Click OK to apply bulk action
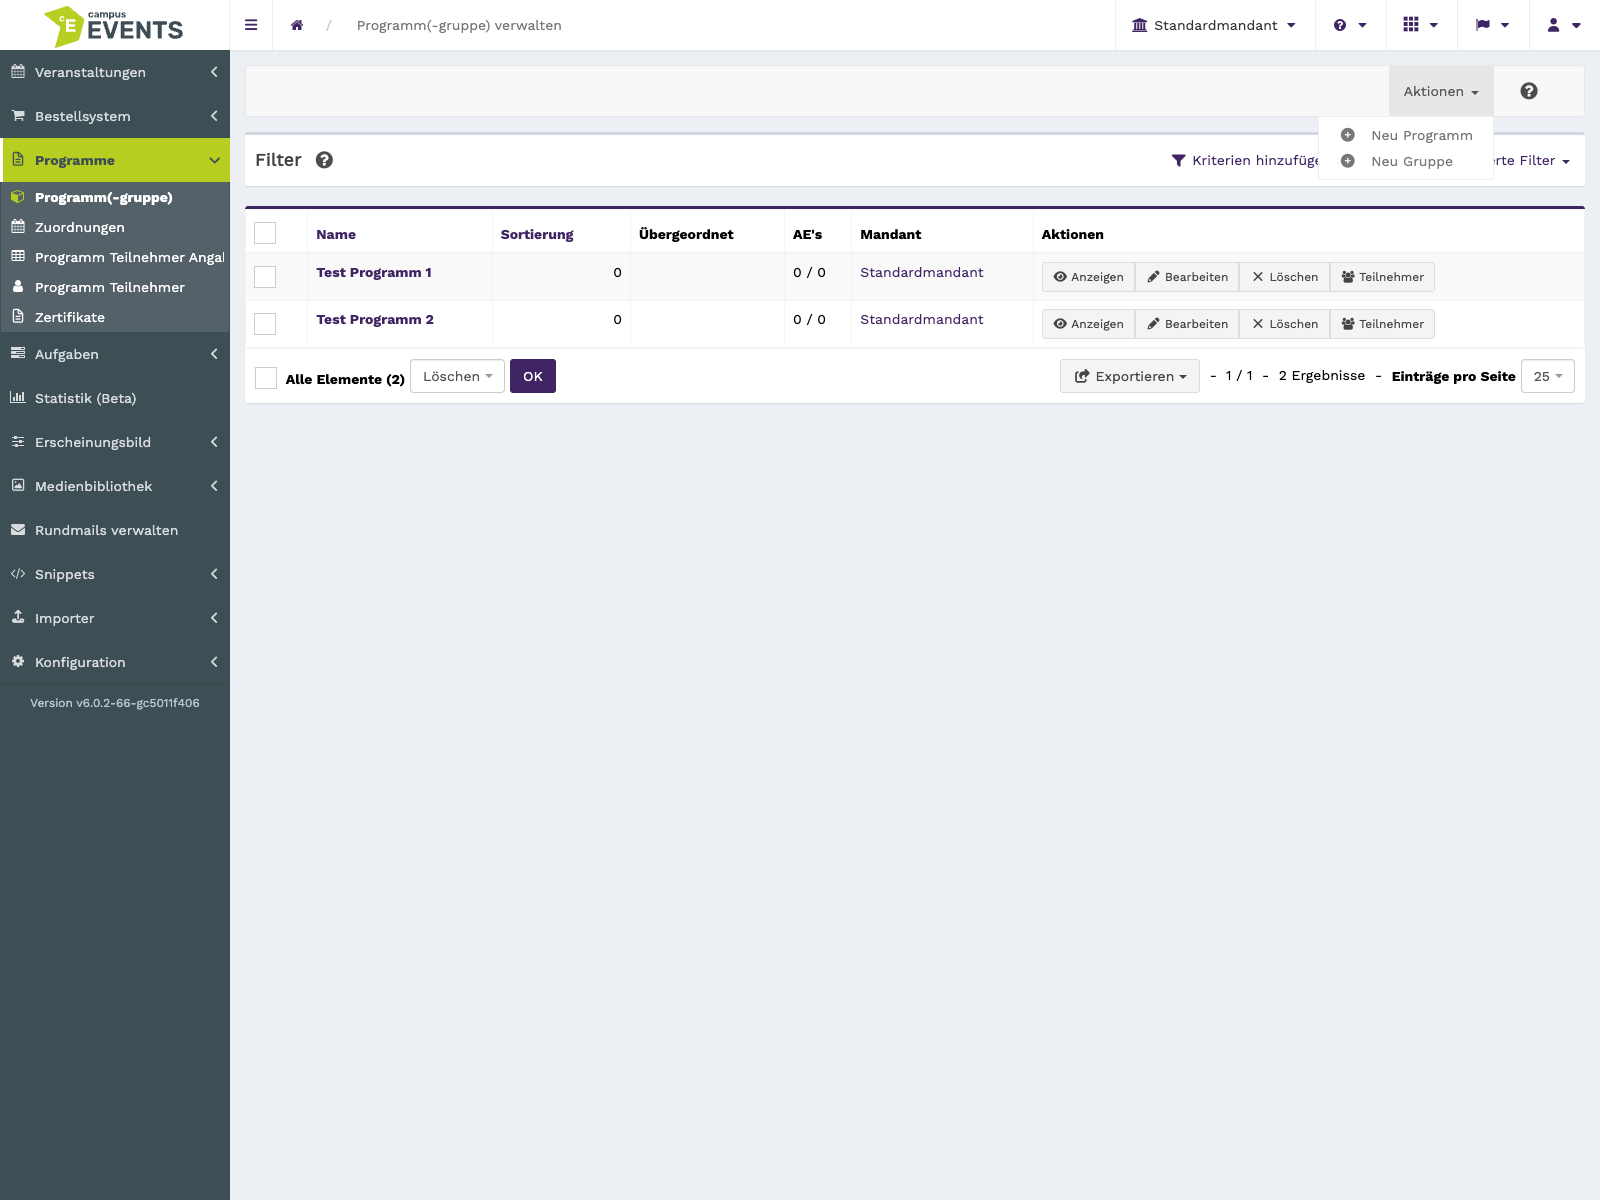 click(x=533, y=376)
